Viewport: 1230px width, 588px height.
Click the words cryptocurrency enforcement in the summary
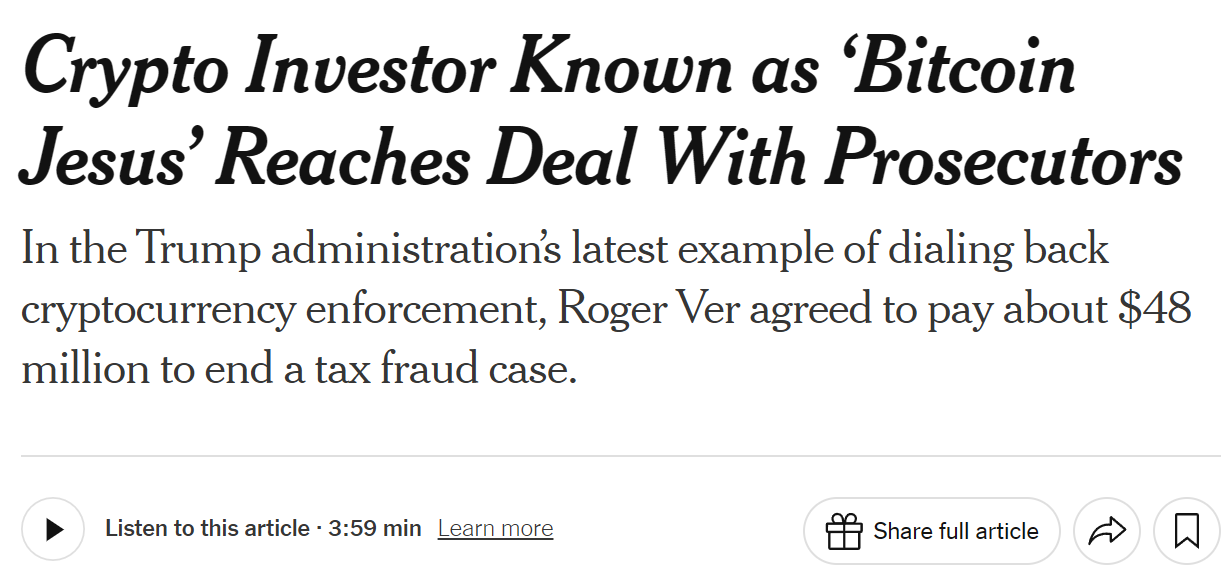point(278,309)
